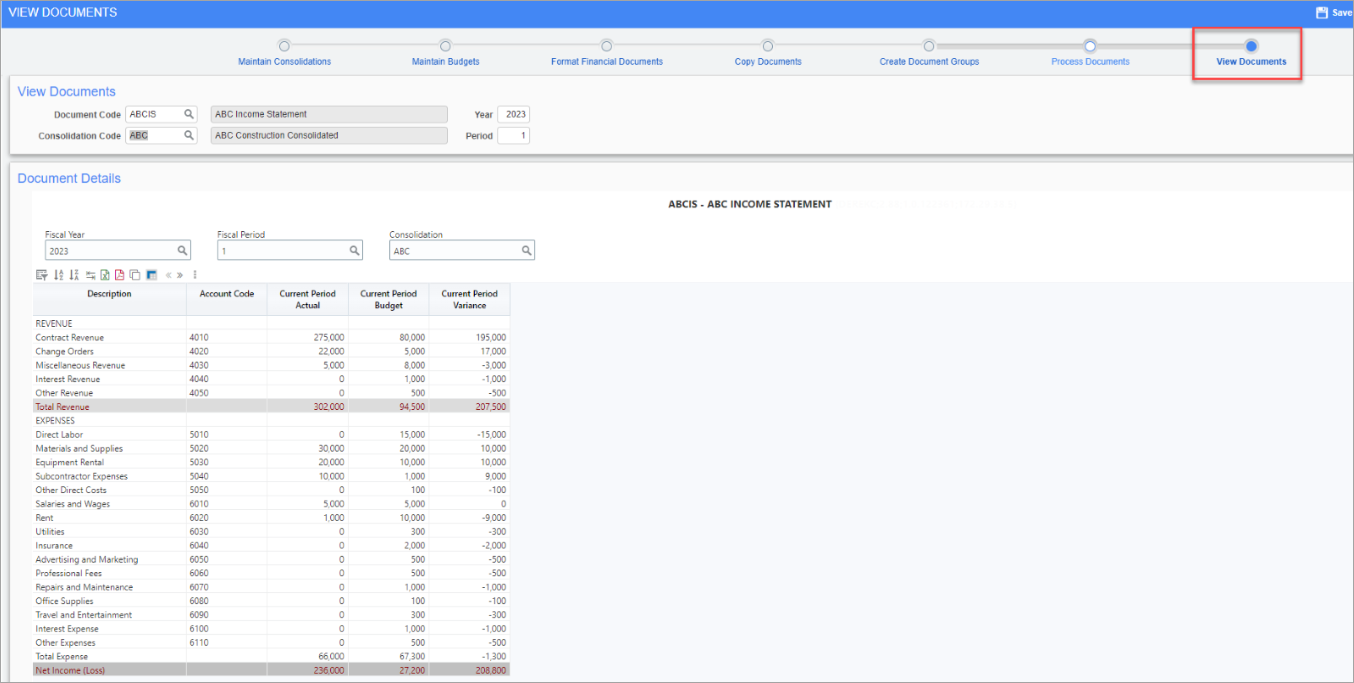Image resolution: width=1354 pixels, height=683 pixels.
Task: Select the Travel and Entertainment row
Action: click(271, 615)
